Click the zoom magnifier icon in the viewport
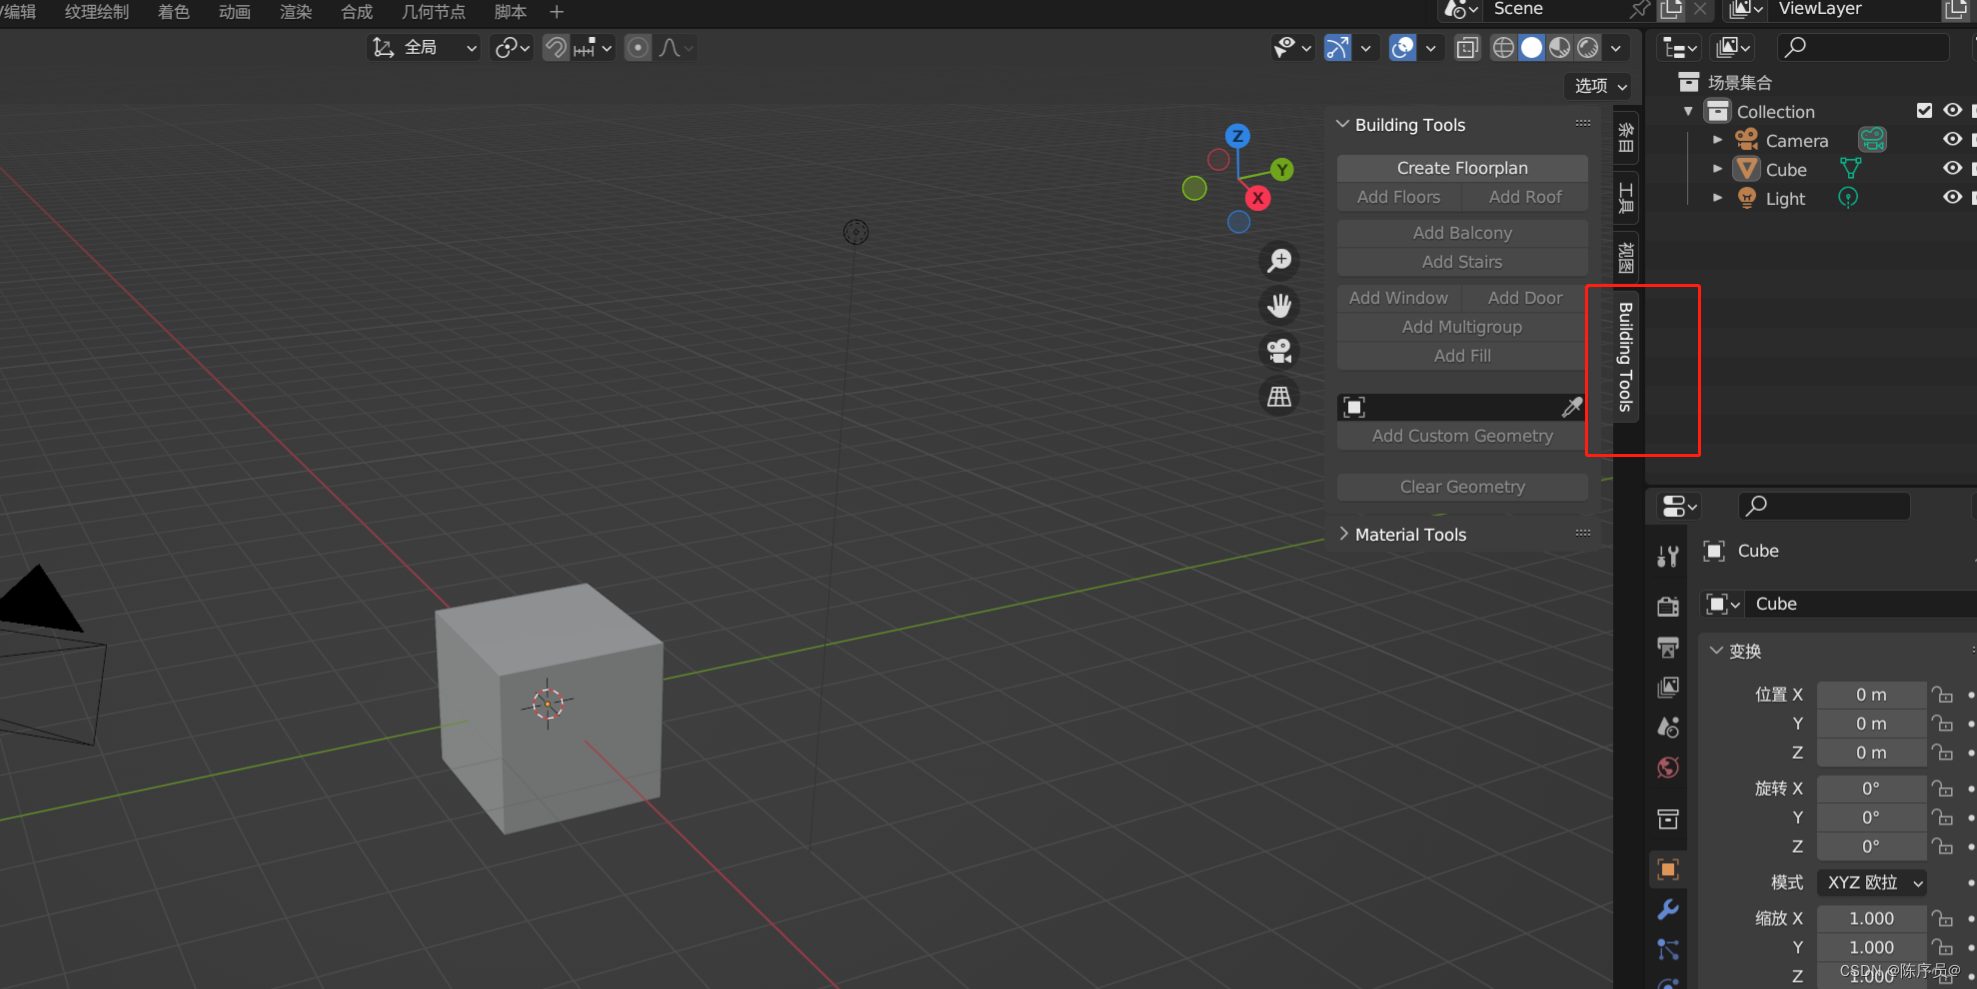This screenshot has width=1977, height=989. (x=1278, y=260)
